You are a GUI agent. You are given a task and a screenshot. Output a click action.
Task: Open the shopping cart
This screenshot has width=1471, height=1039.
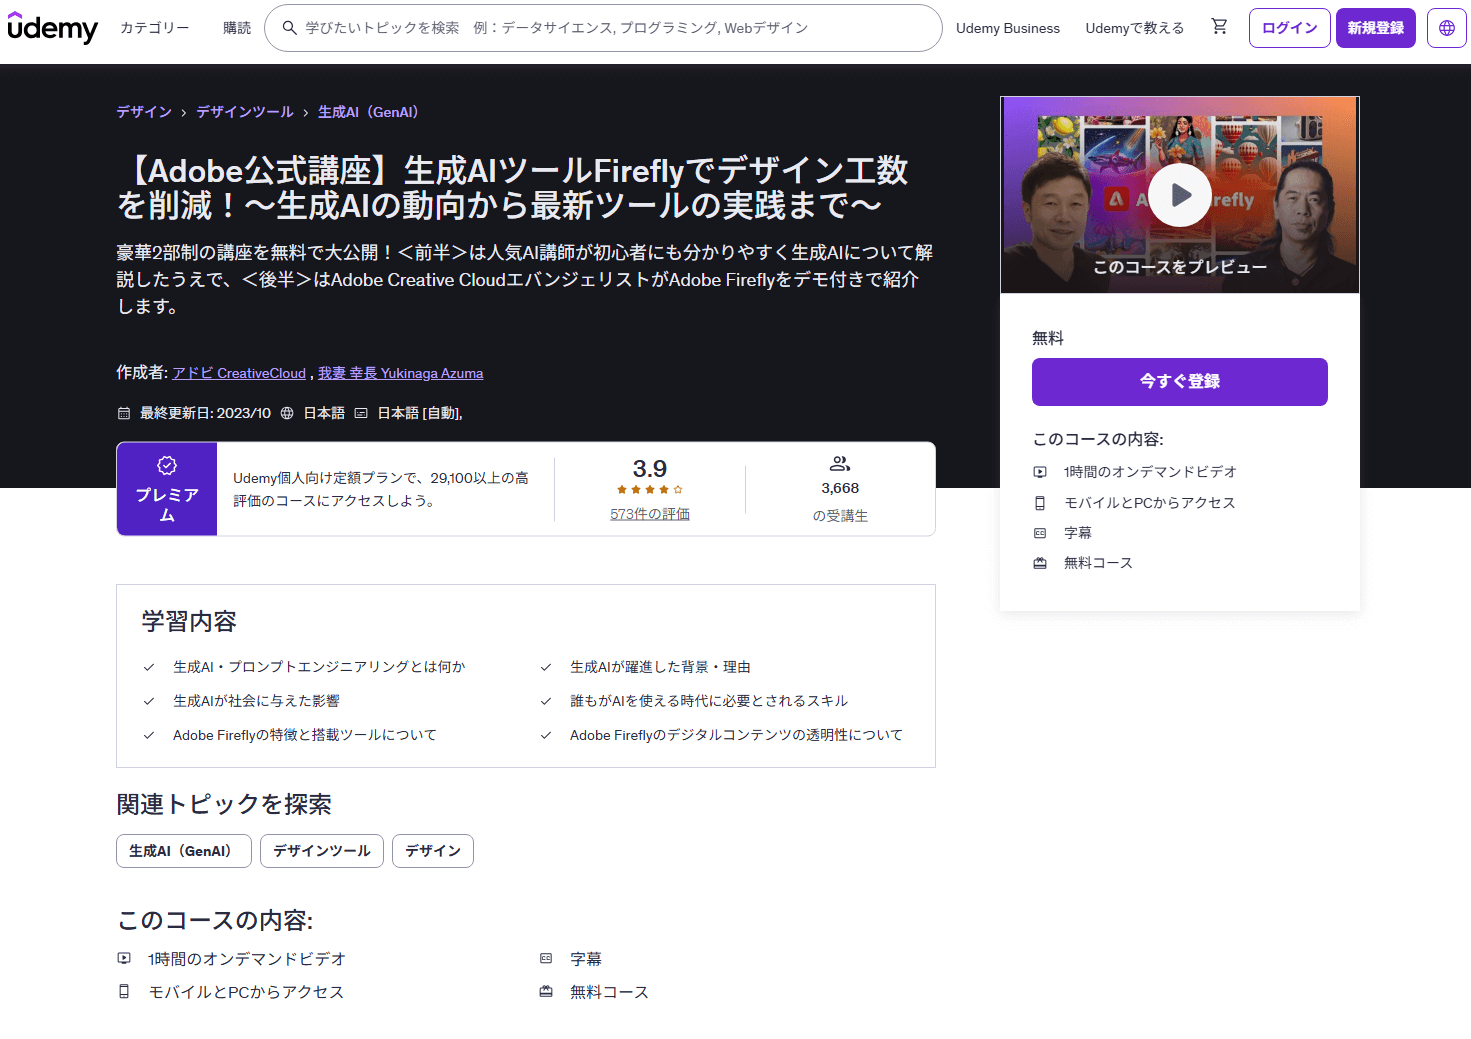1219,27
